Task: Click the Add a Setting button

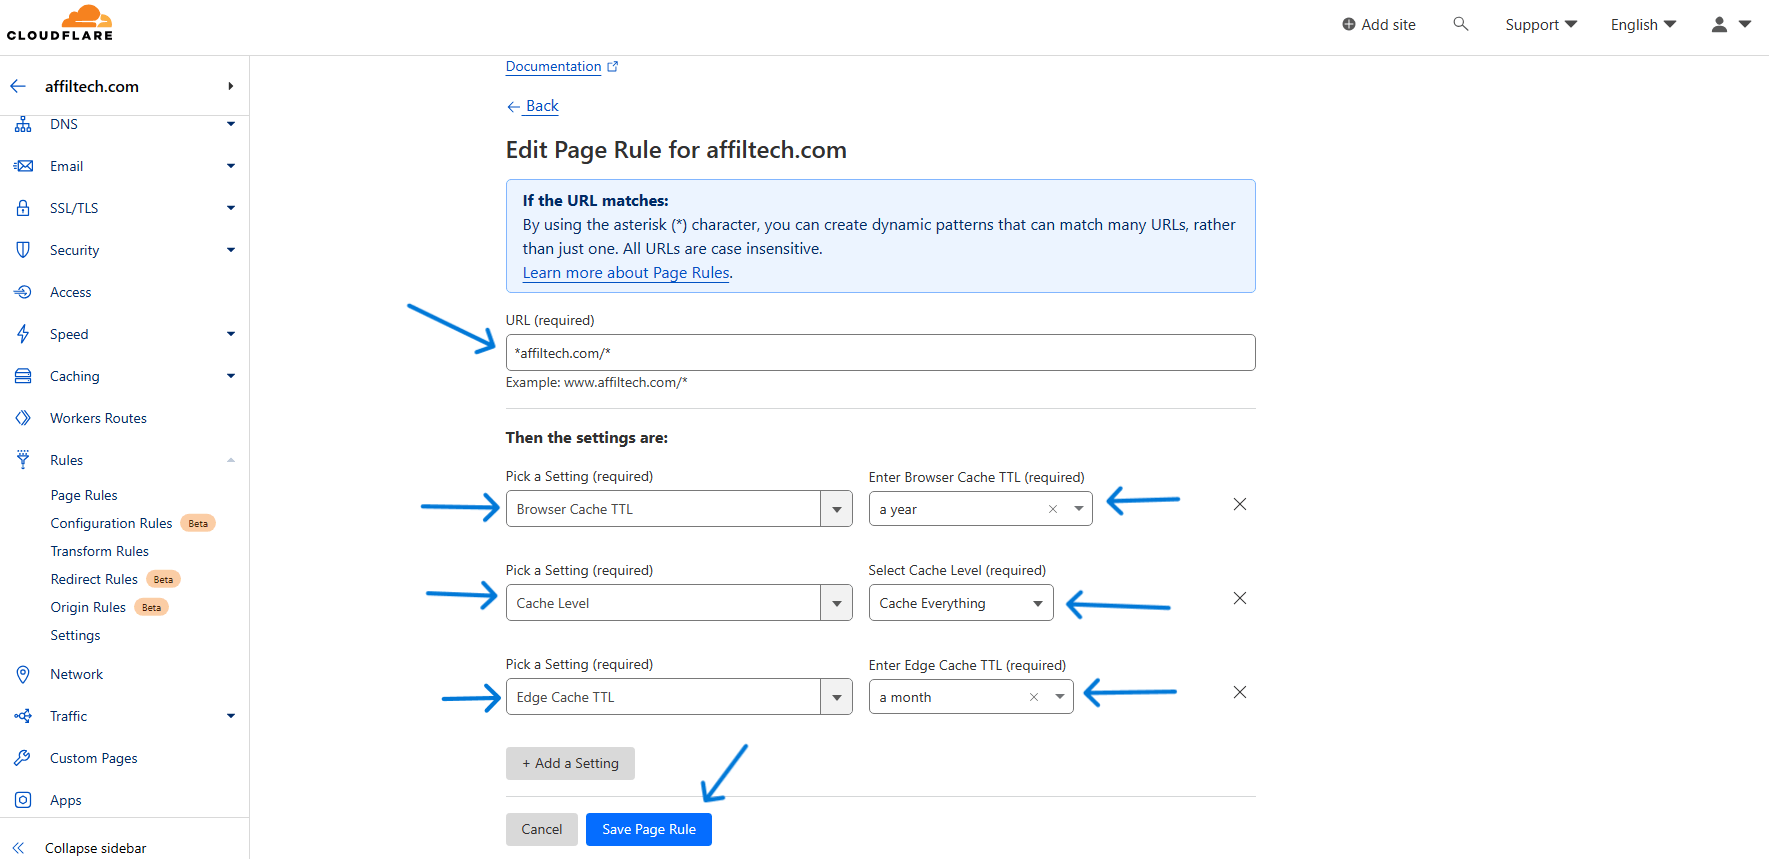Action: coord(570,763)
